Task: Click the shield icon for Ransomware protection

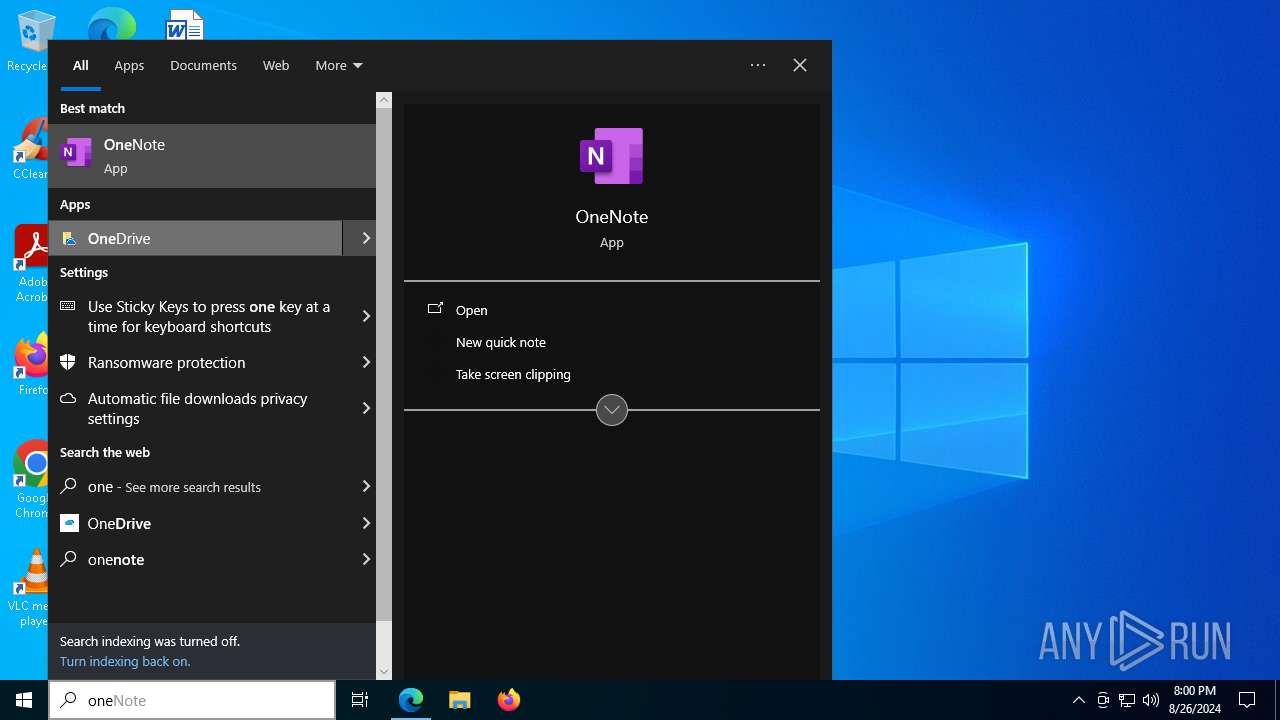Action: (x=68, y=362)
